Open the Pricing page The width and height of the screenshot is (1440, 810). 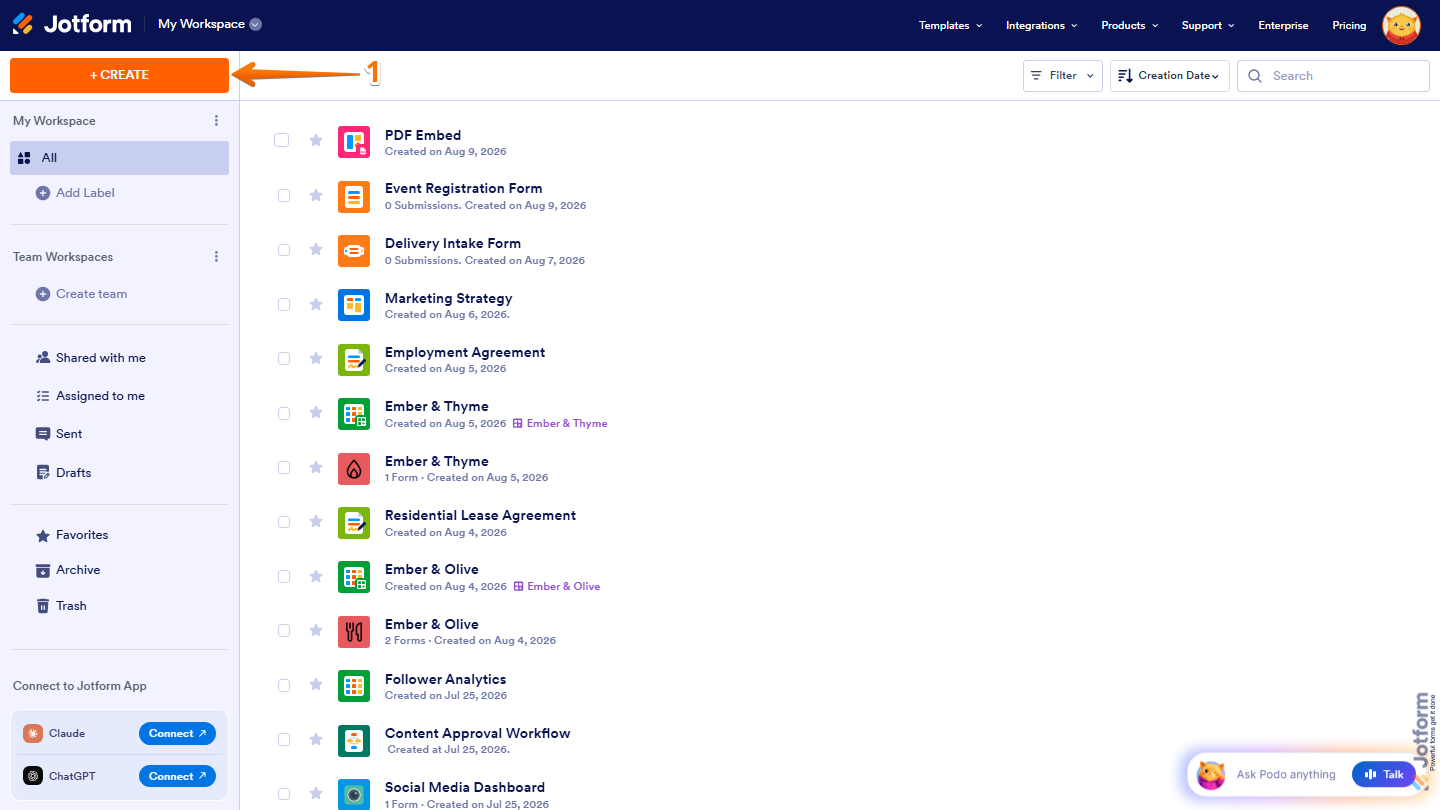point(1349,25)
